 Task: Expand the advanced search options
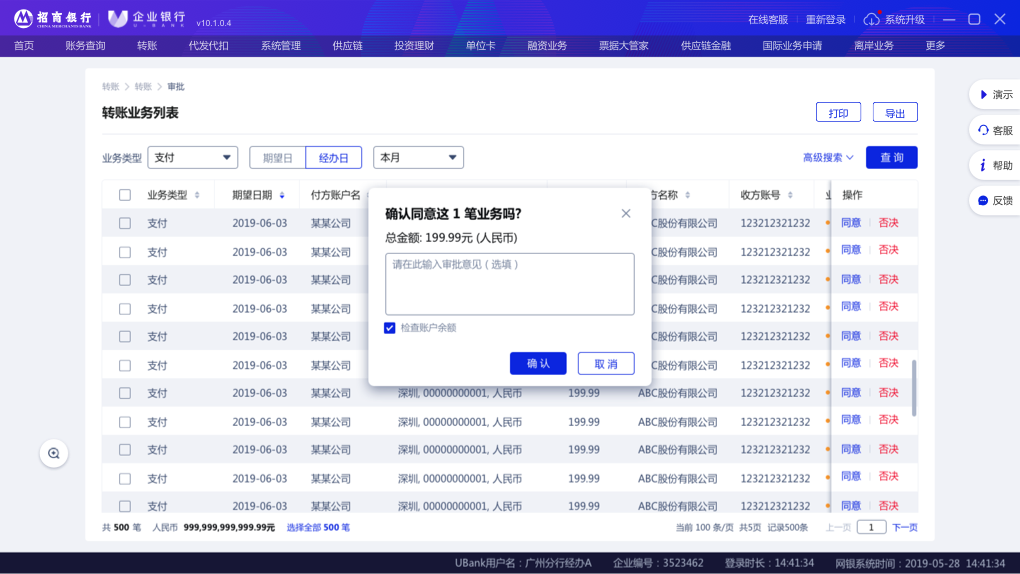pos(828,157)
